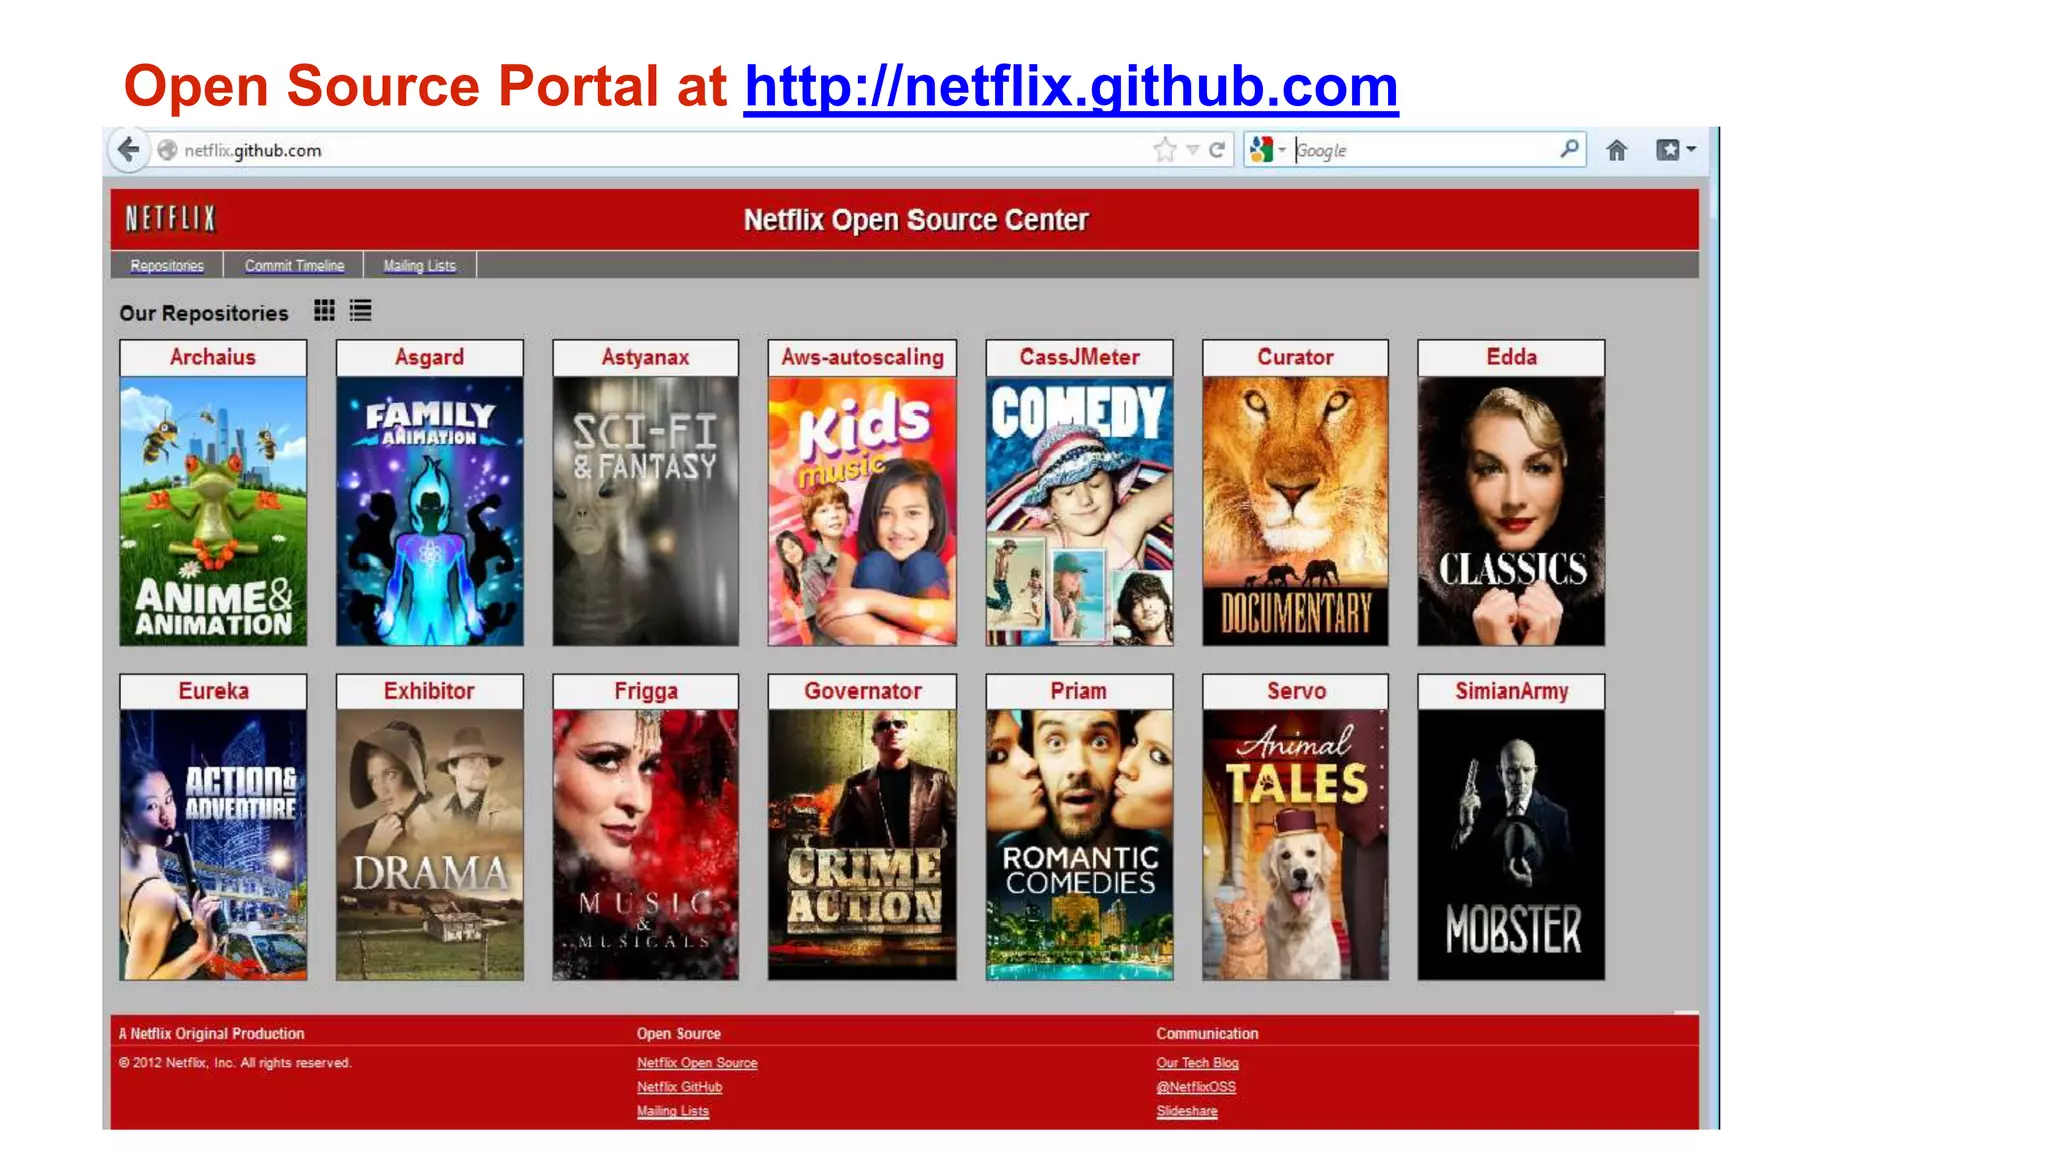Open the Commit Timeline tab
2048x1152 pixels.
(x=294, y=265)
